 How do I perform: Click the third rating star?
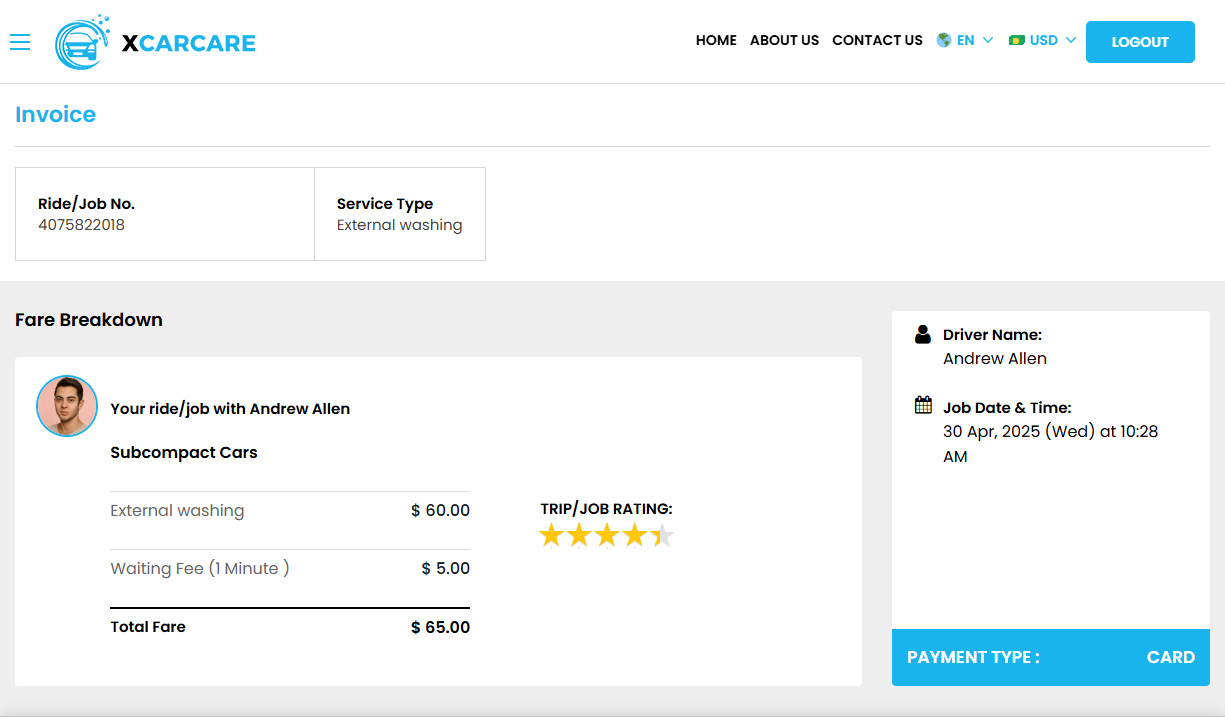[607, 536]
